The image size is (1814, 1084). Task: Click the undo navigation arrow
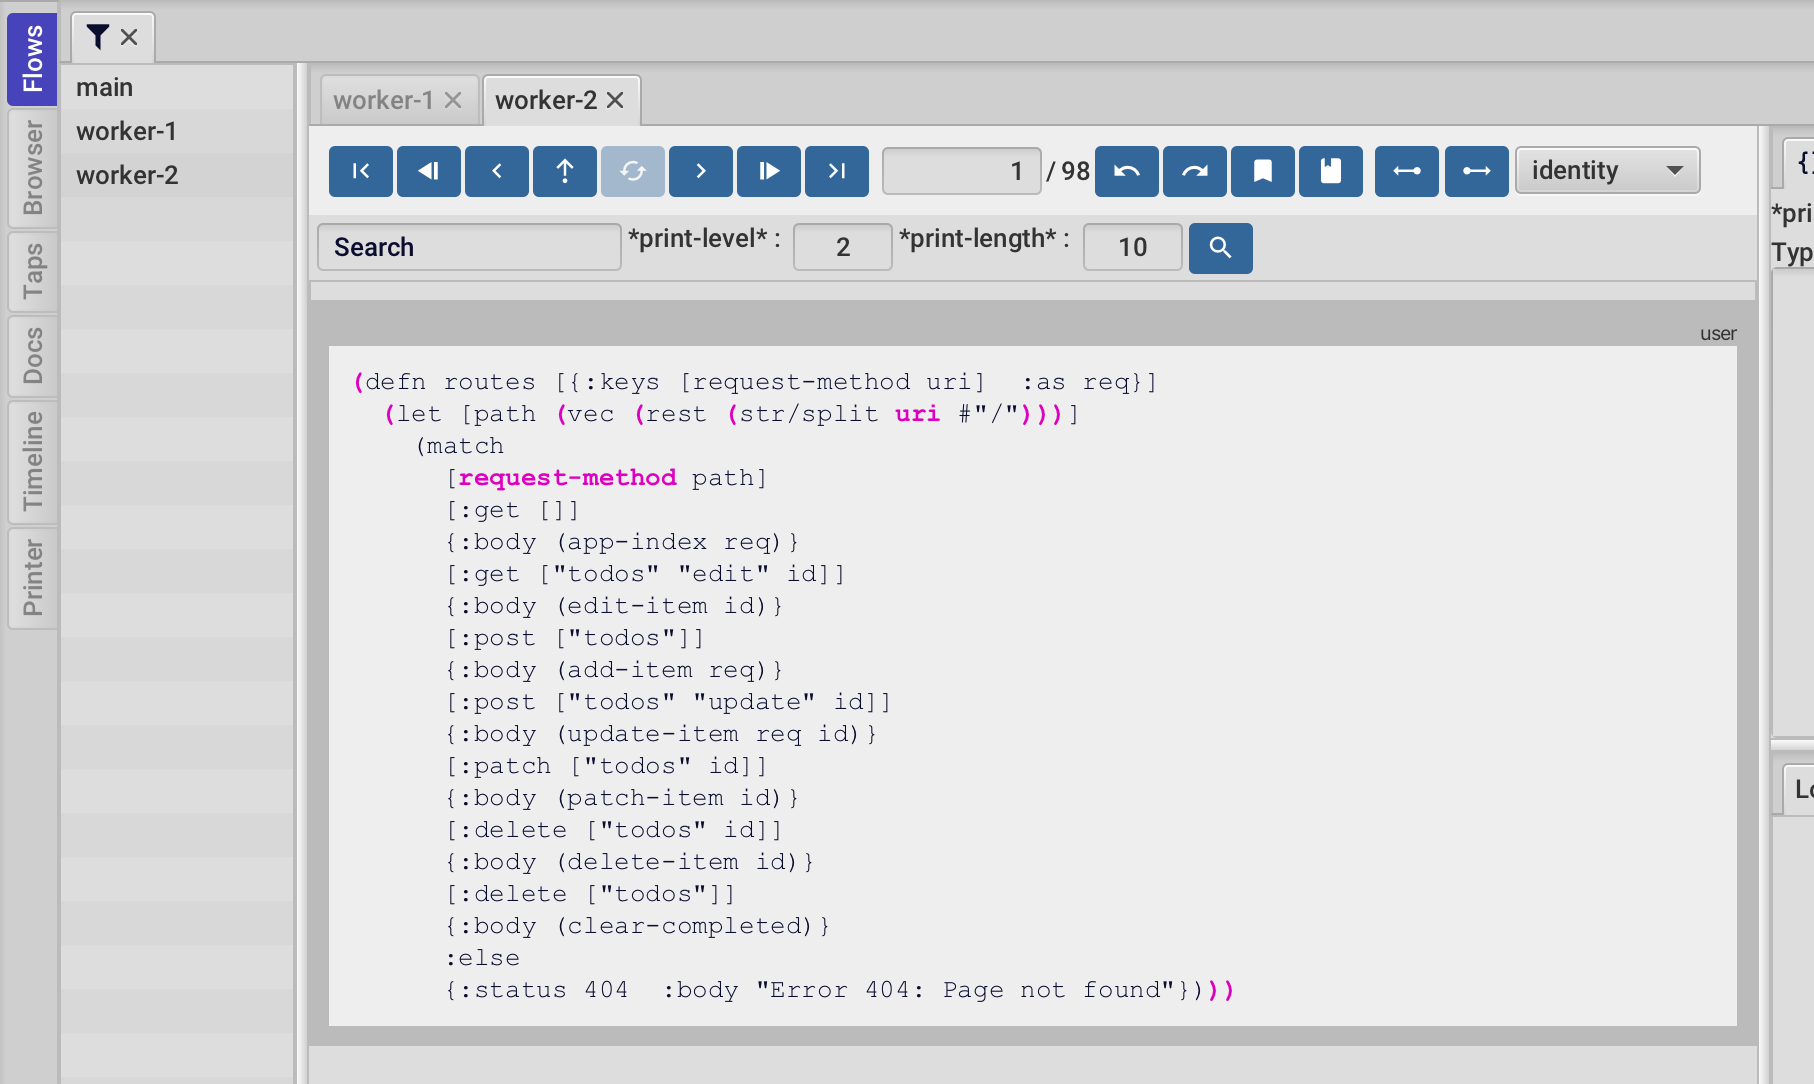1126,171
